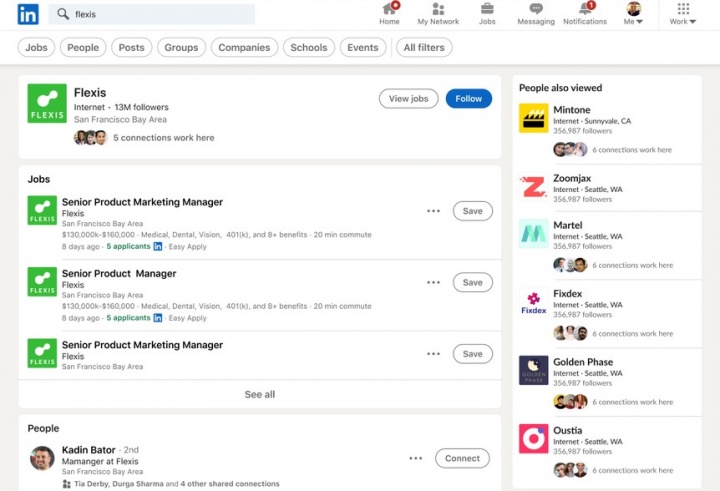Filter results by Jobs

click(36, 47)
